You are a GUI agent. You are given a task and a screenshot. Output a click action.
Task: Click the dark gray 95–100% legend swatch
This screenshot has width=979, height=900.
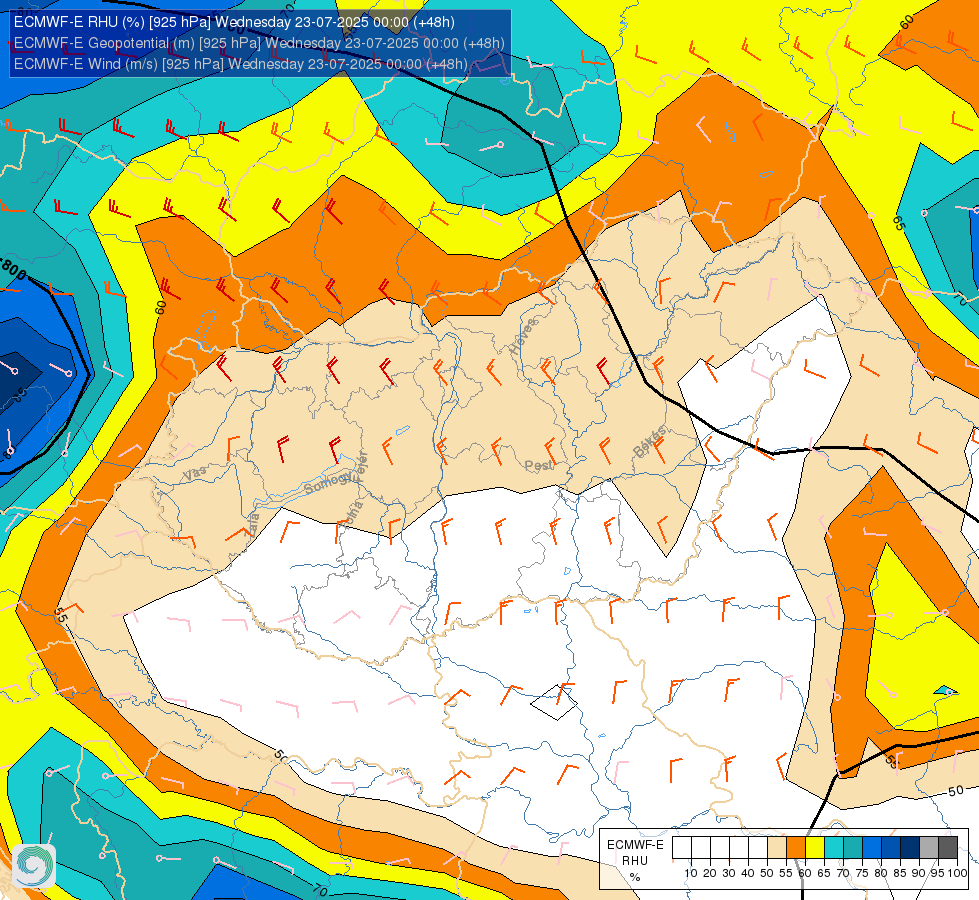(x=948, y=848)
